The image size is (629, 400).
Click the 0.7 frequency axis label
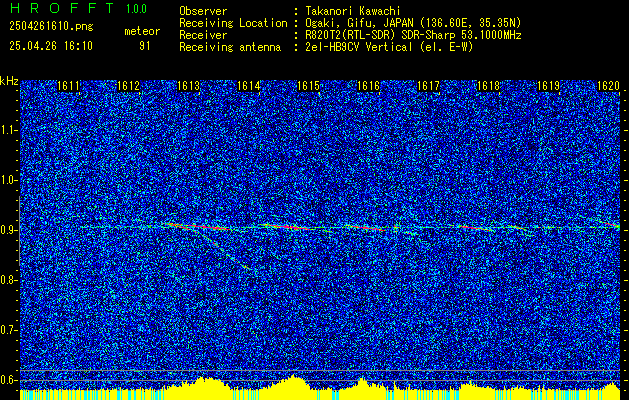(9, 330)
